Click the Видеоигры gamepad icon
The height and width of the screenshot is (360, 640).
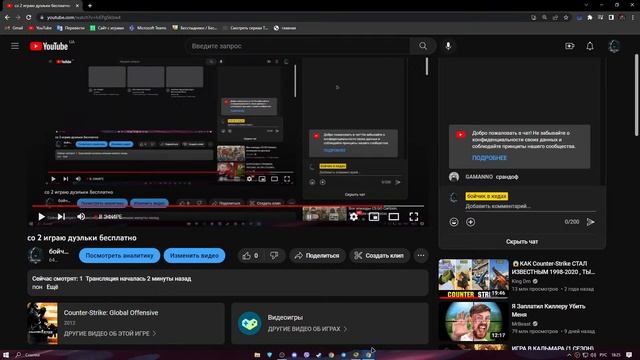pos(249,323)
